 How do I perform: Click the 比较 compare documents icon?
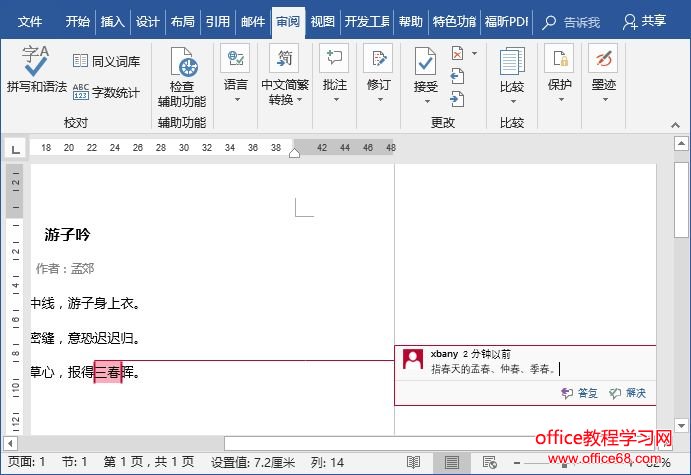point(512,61)
